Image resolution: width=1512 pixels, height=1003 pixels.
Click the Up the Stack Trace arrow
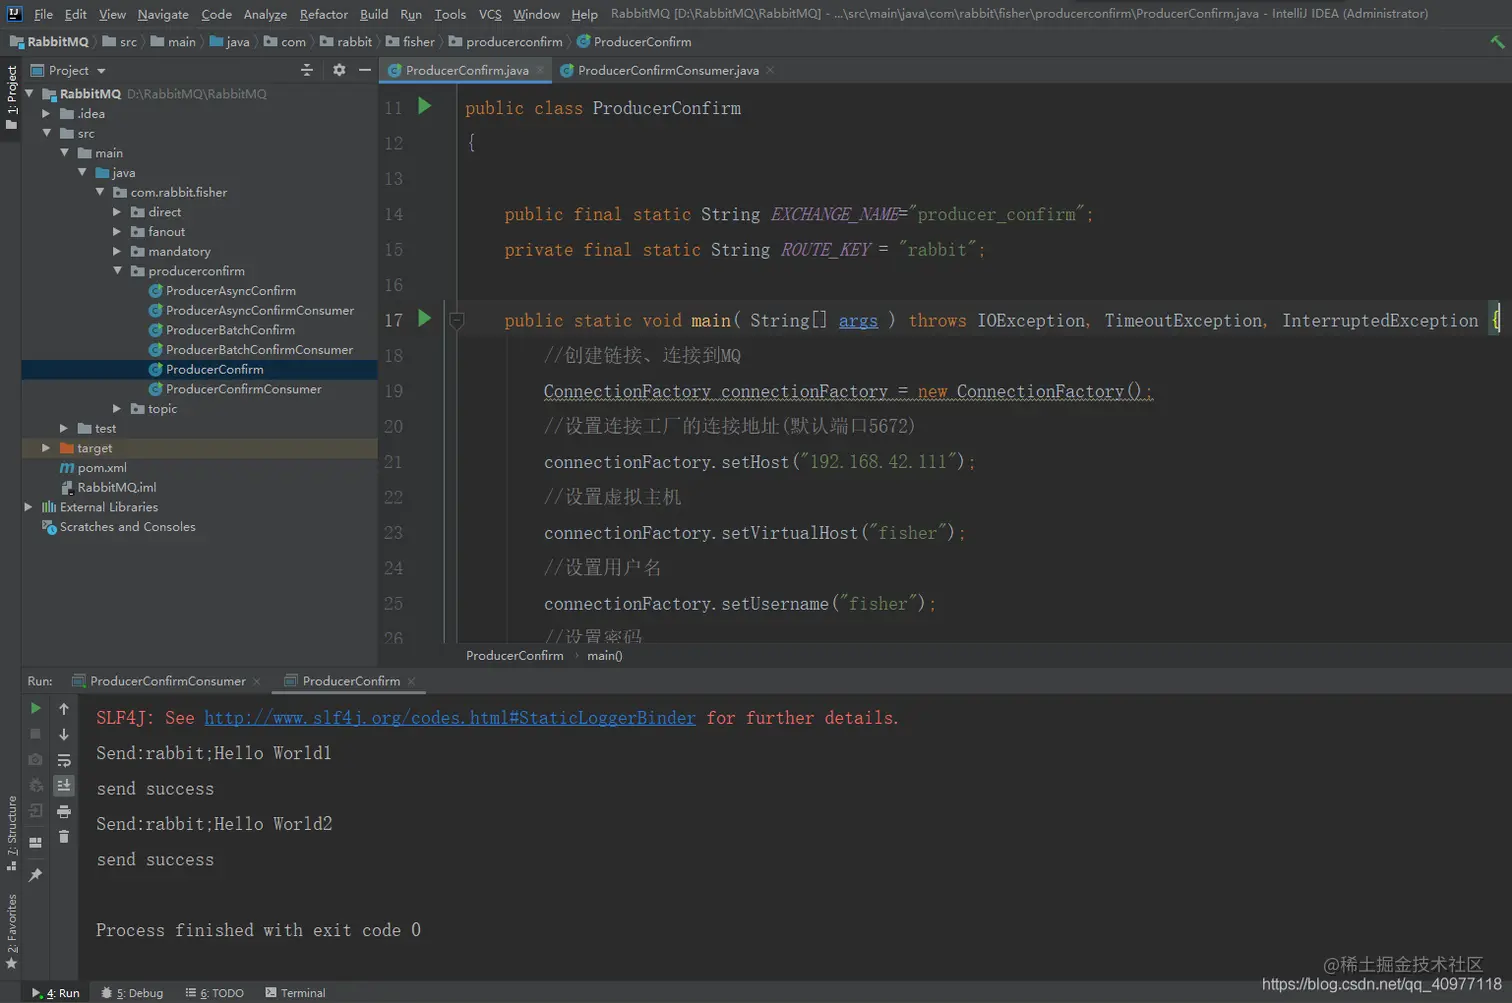pos(64,708)
